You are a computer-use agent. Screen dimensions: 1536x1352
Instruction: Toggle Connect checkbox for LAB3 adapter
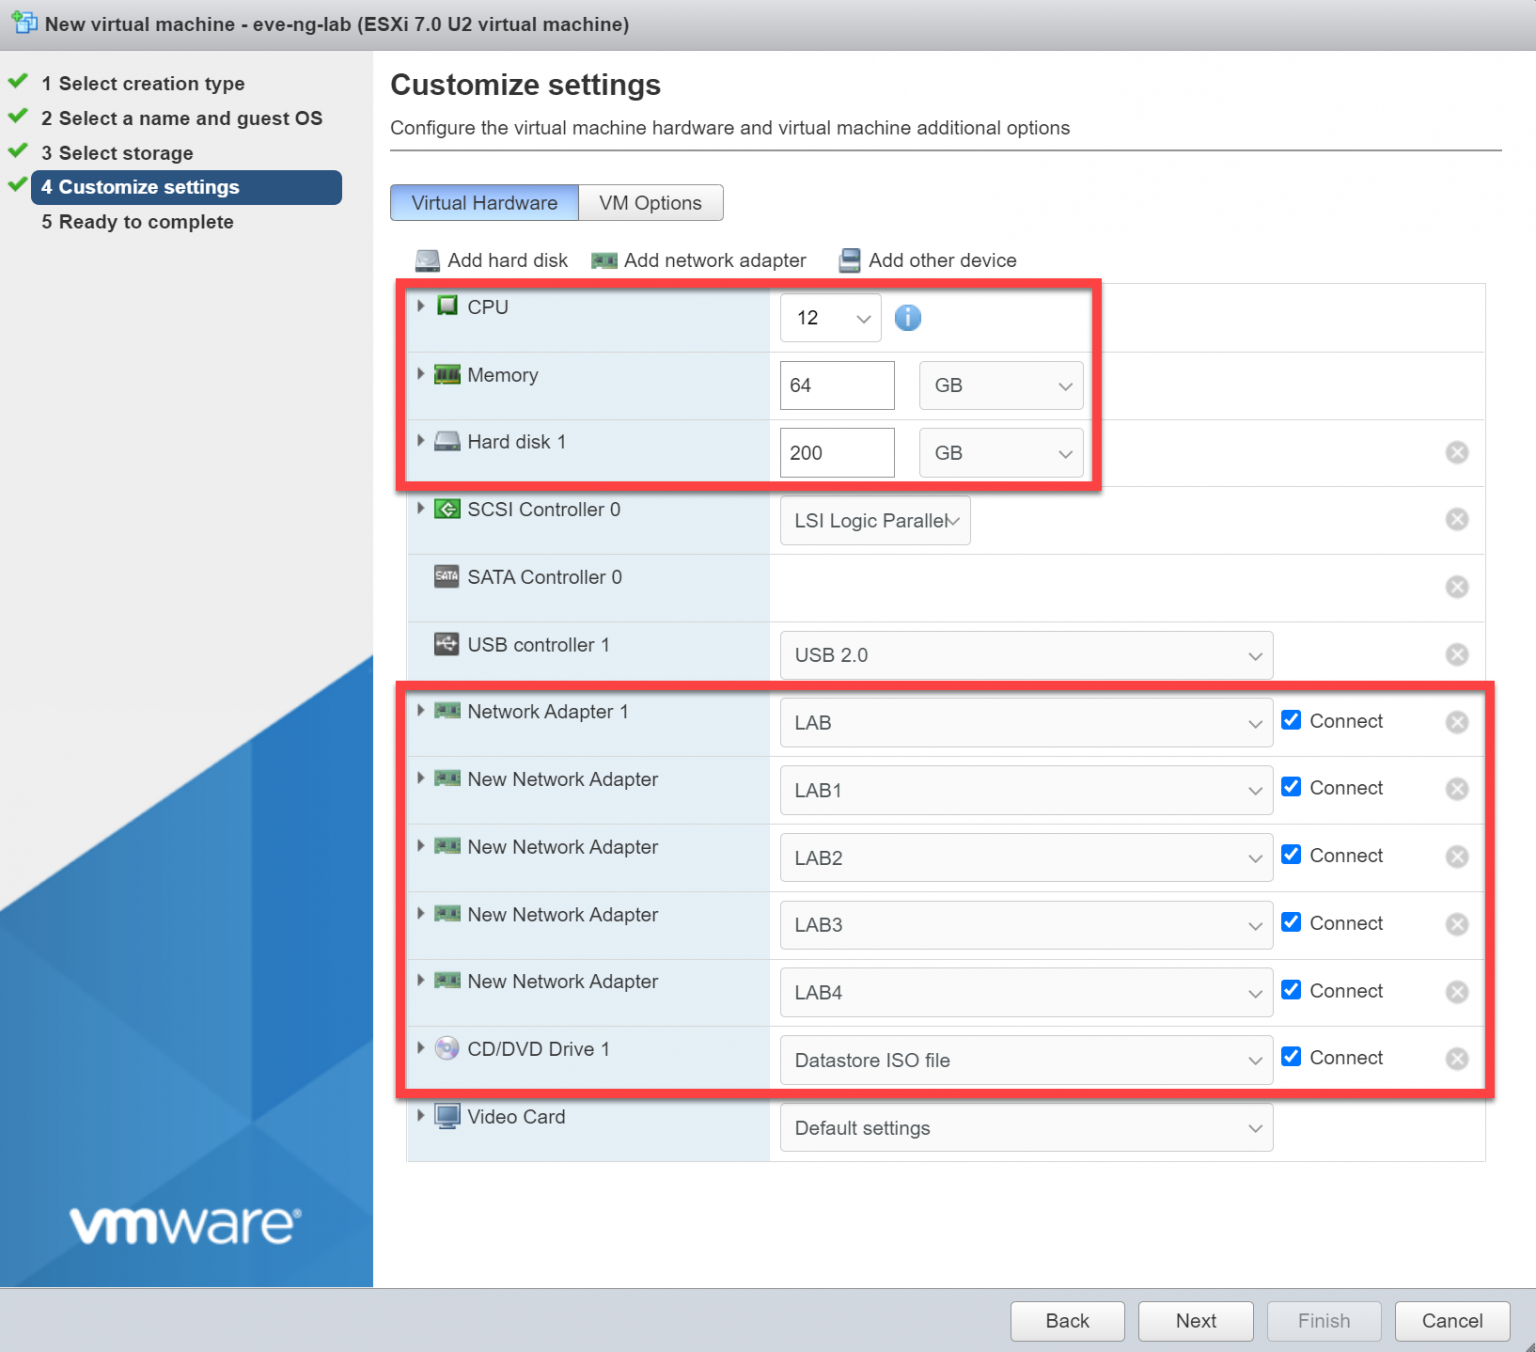click(x=1291, y=922)
